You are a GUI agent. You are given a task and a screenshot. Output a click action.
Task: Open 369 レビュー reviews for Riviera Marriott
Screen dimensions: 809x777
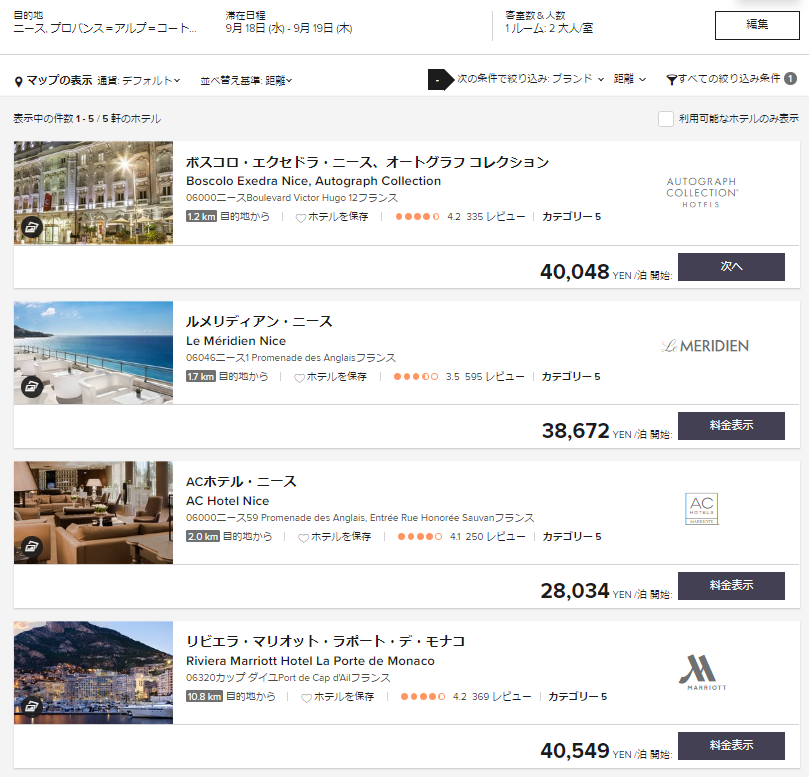[501, 697]
